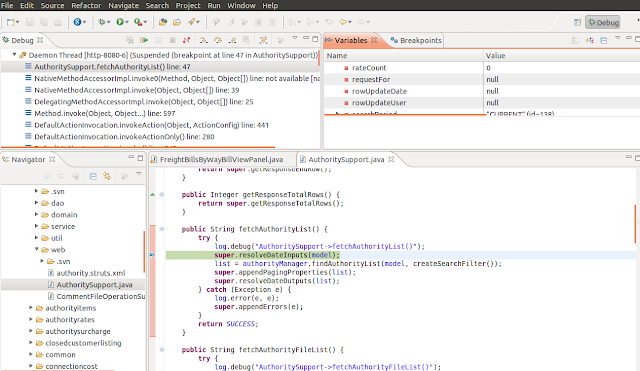Click the Search flashlight icon in toolbar

191,22
